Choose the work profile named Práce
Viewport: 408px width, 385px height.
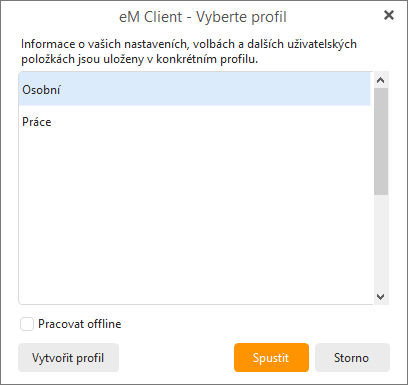pyautogui.click(x=195, y=122)
